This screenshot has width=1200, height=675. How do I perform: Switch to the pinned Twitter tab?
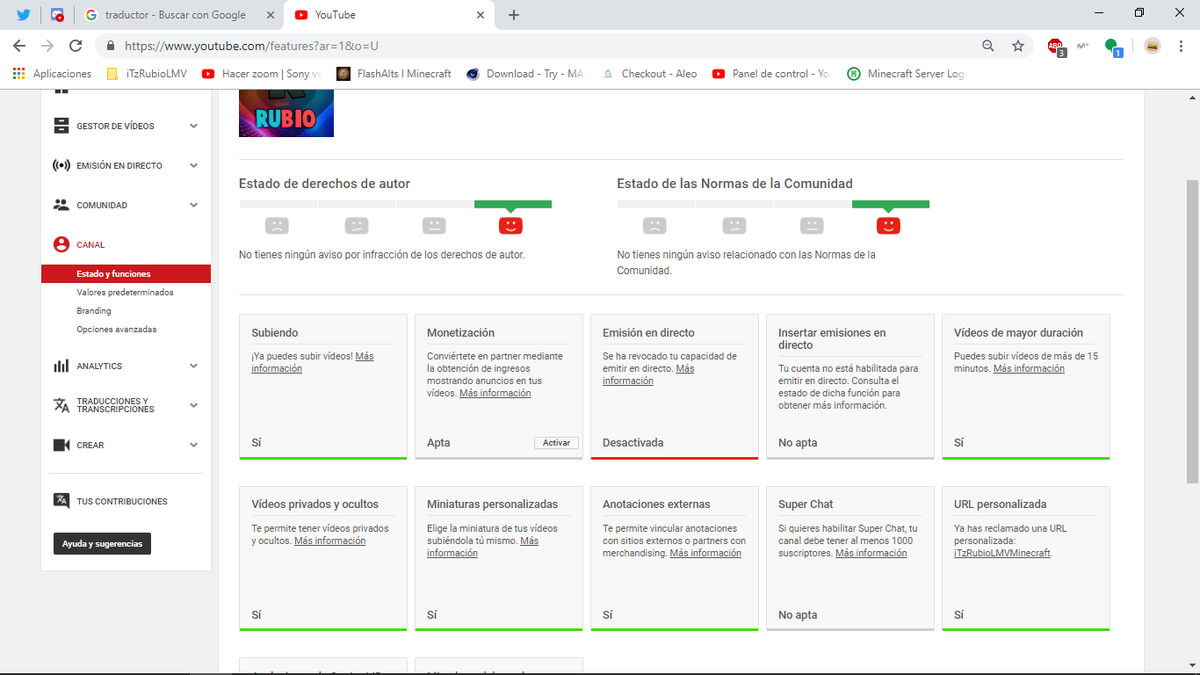coord(23,15)
